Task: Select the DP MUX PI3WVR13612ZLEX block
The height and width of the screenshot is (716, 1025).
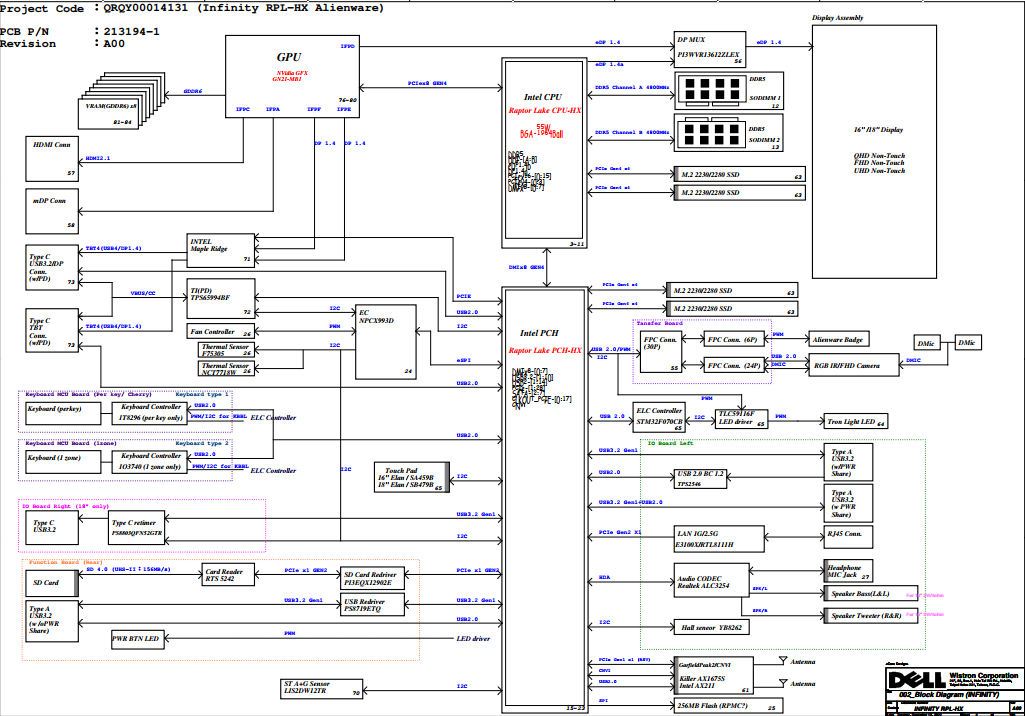Action: pyautogui.click(x=712, y=49)
